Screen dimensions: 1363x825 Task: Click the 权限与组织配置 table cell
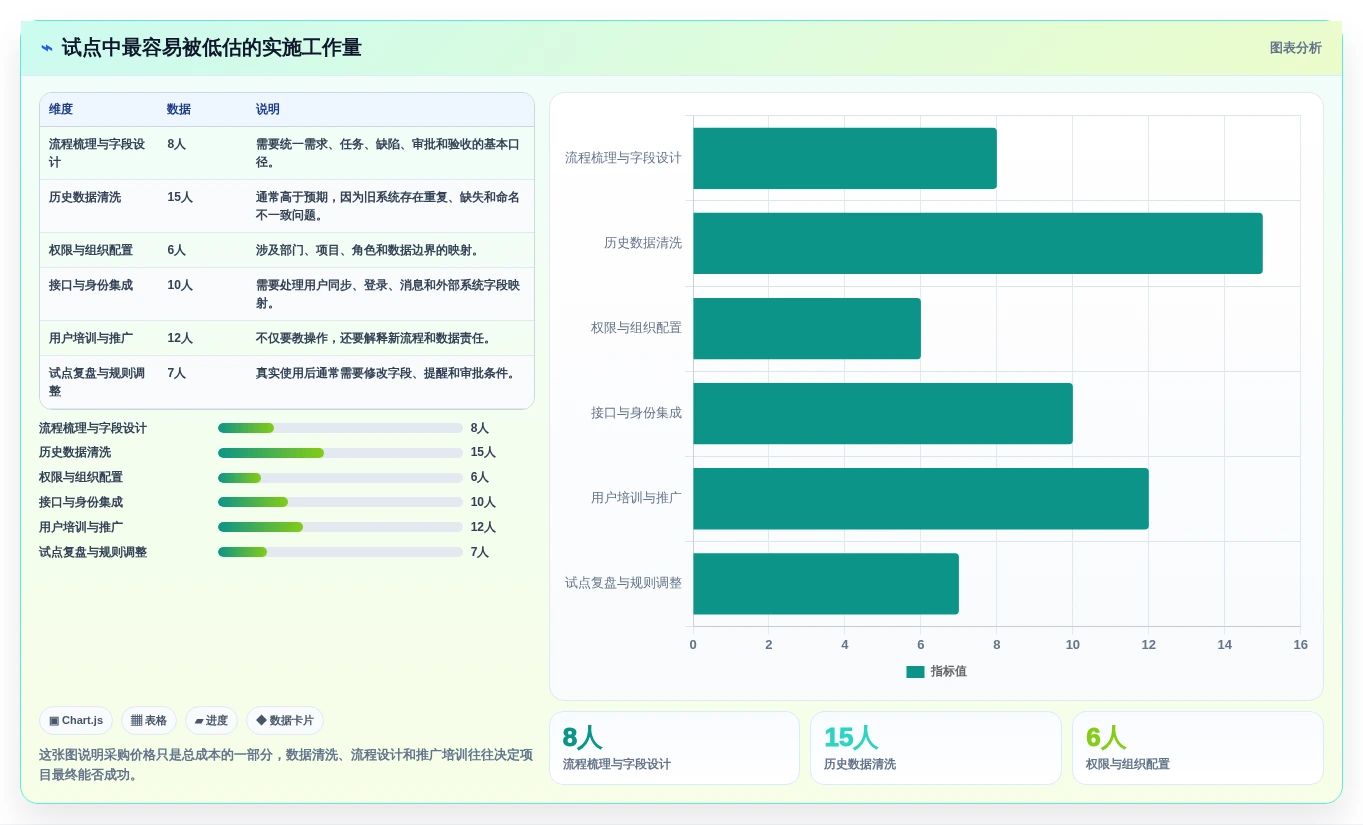pos(98,250)
